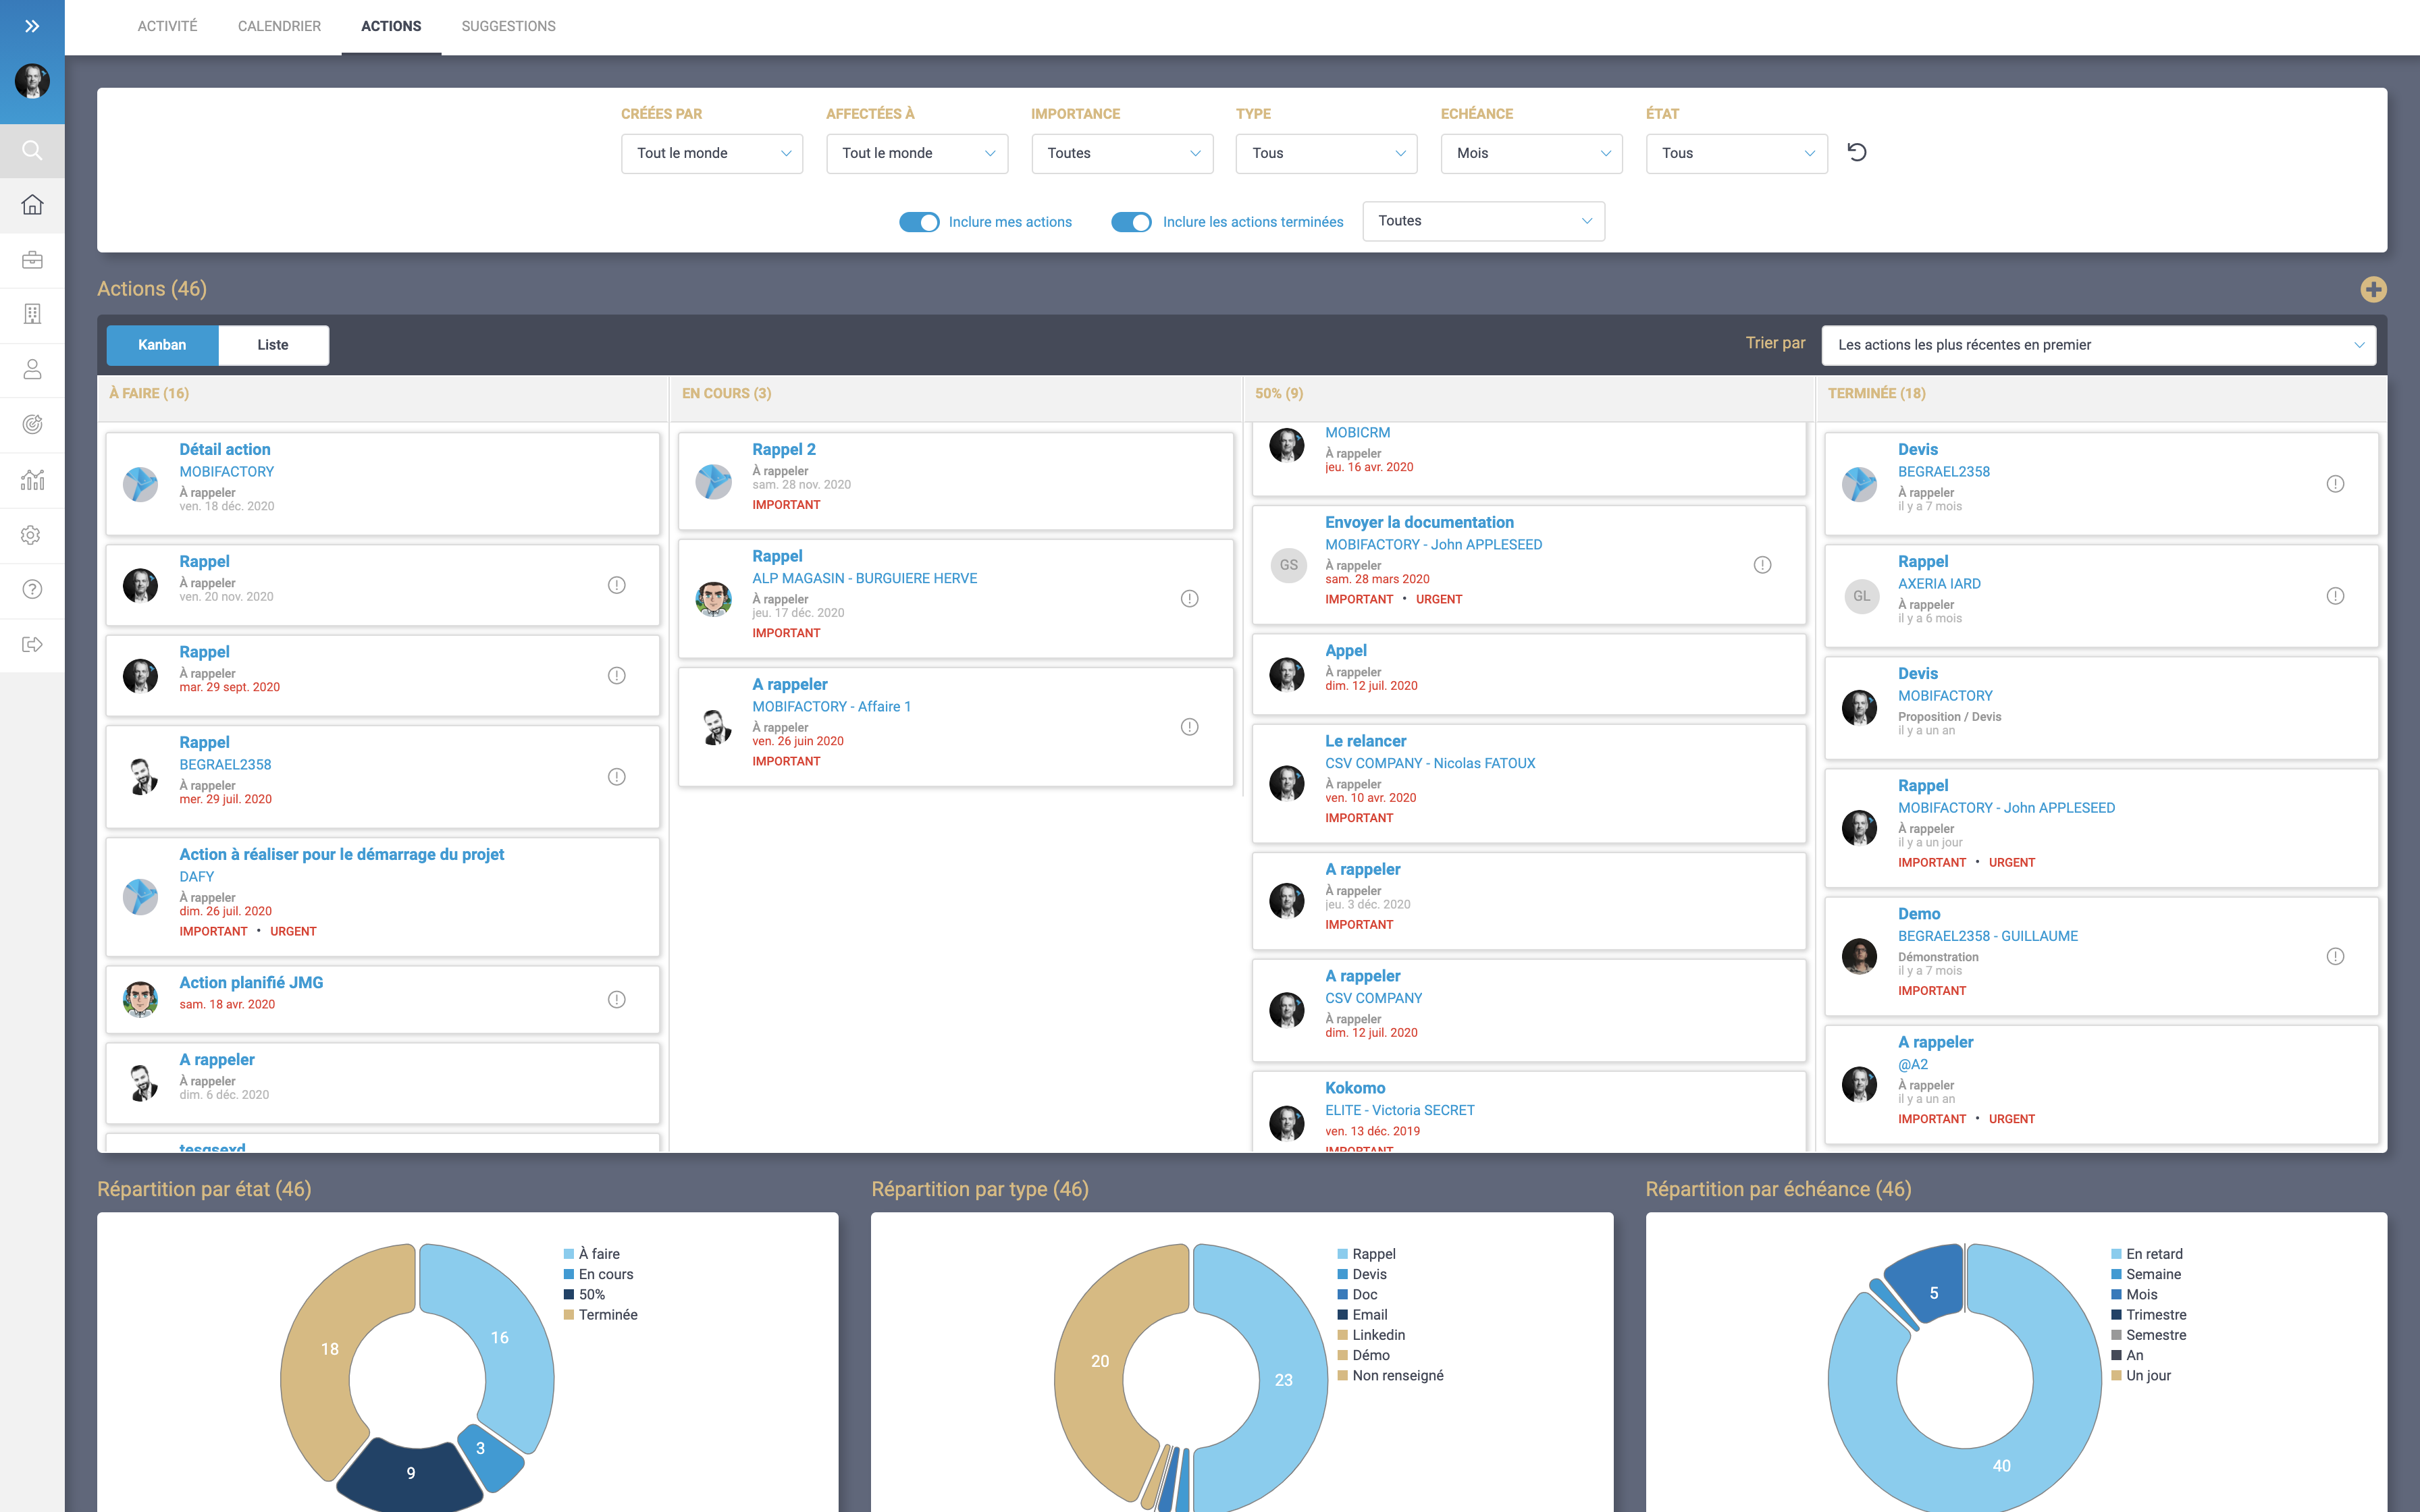Open the briefcase icon in sidebar
Image resolution: width=2420 pixels, height=1512 pixels.
click(32, 260)
